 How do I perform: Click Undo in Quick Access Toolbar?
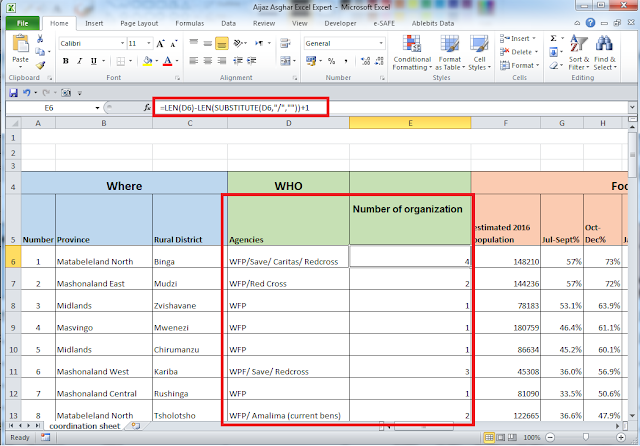pyautogui.click(x=27, y=93)
